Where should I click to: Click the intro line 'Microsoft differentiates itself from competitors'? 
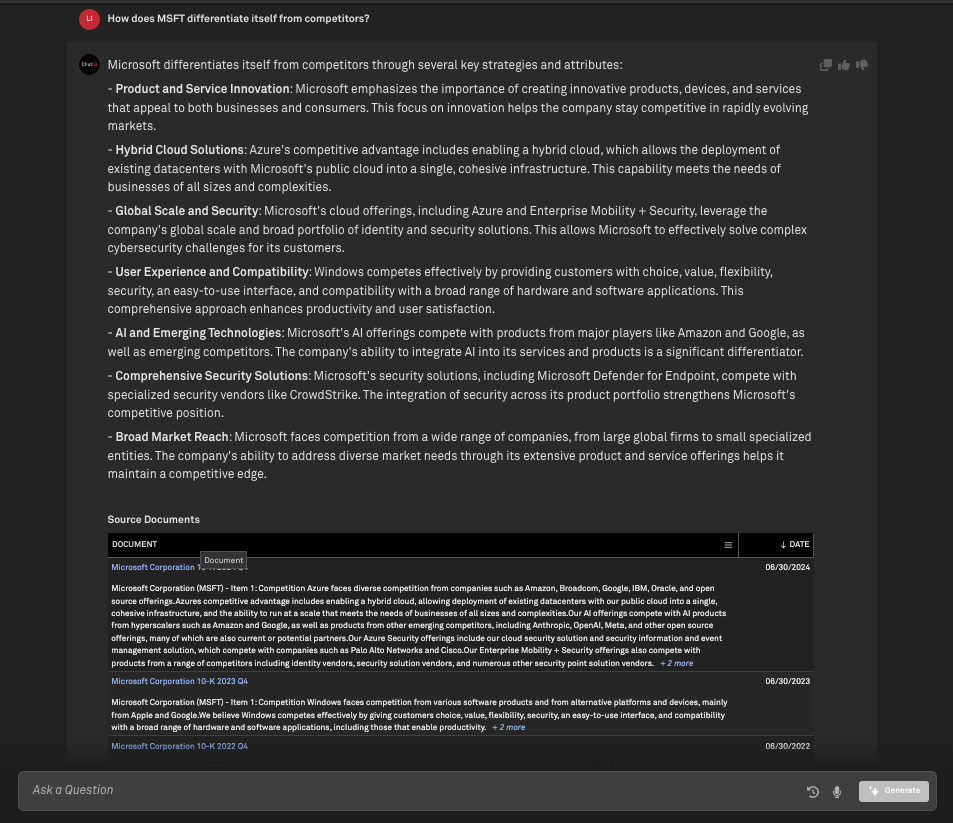tap(365, 65)
